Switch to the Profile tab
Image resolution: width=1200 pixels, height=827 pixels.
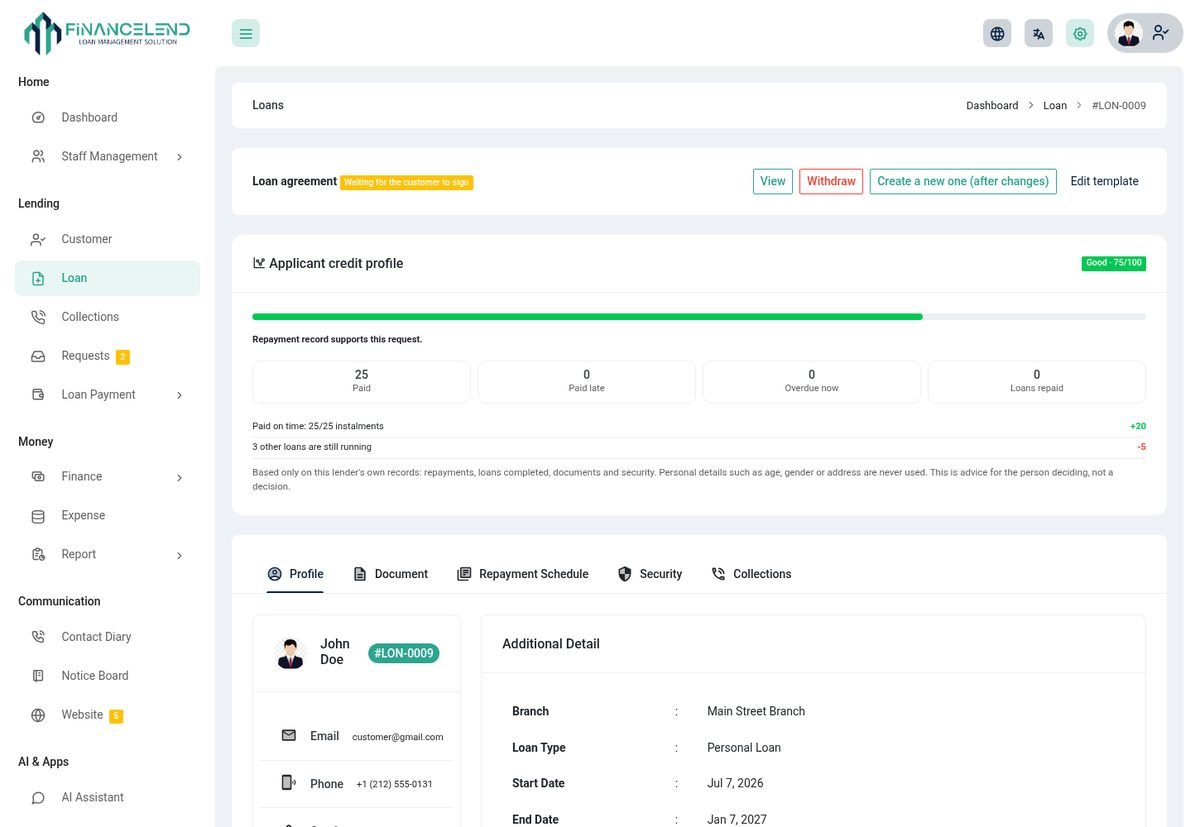pyautogui.click(x=295, y=574)
